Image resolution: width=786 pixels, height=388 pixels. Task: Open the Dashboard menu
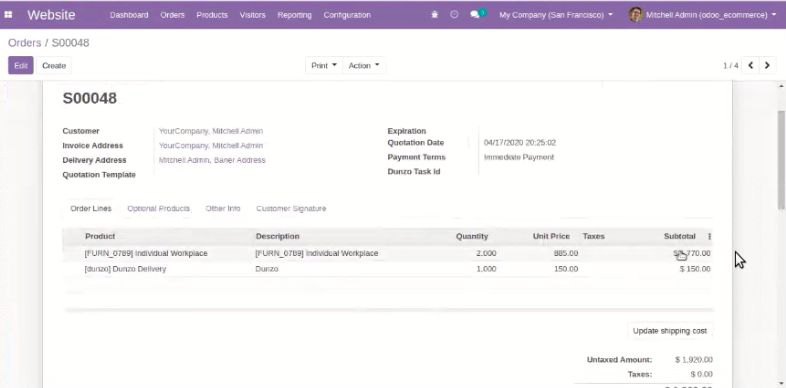point(129,15)
